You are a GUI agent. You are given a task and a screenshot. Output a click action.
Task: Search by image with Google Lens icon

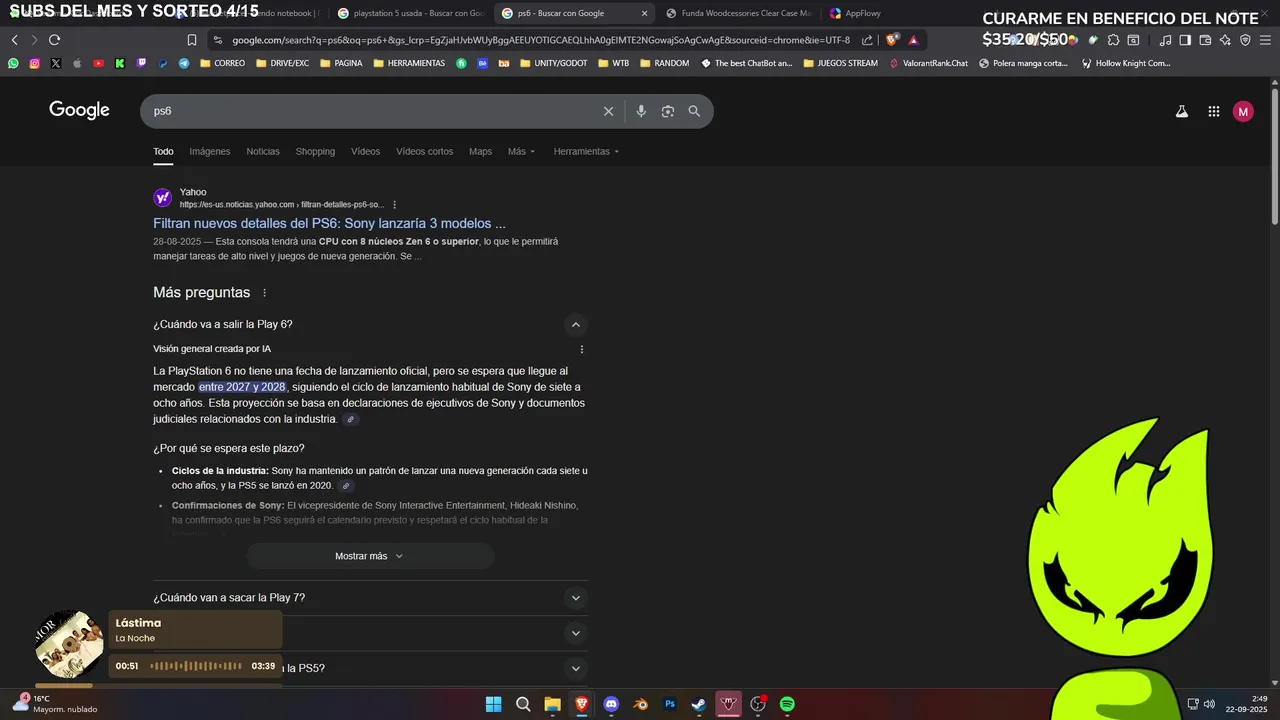(668, 111)
